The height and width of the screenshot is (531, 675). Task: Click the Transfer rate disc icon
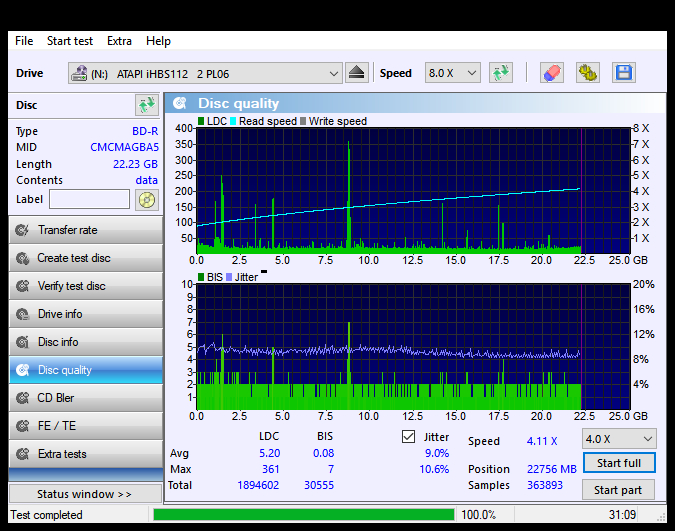click(22, 230)
